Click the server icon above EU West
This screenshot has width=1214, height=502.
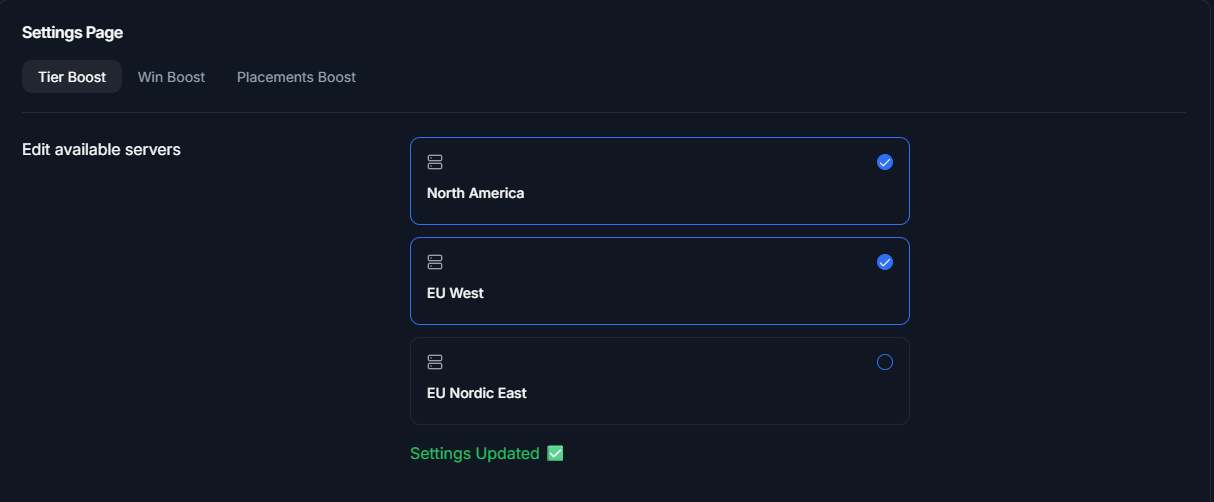click(x=435, y=262)
